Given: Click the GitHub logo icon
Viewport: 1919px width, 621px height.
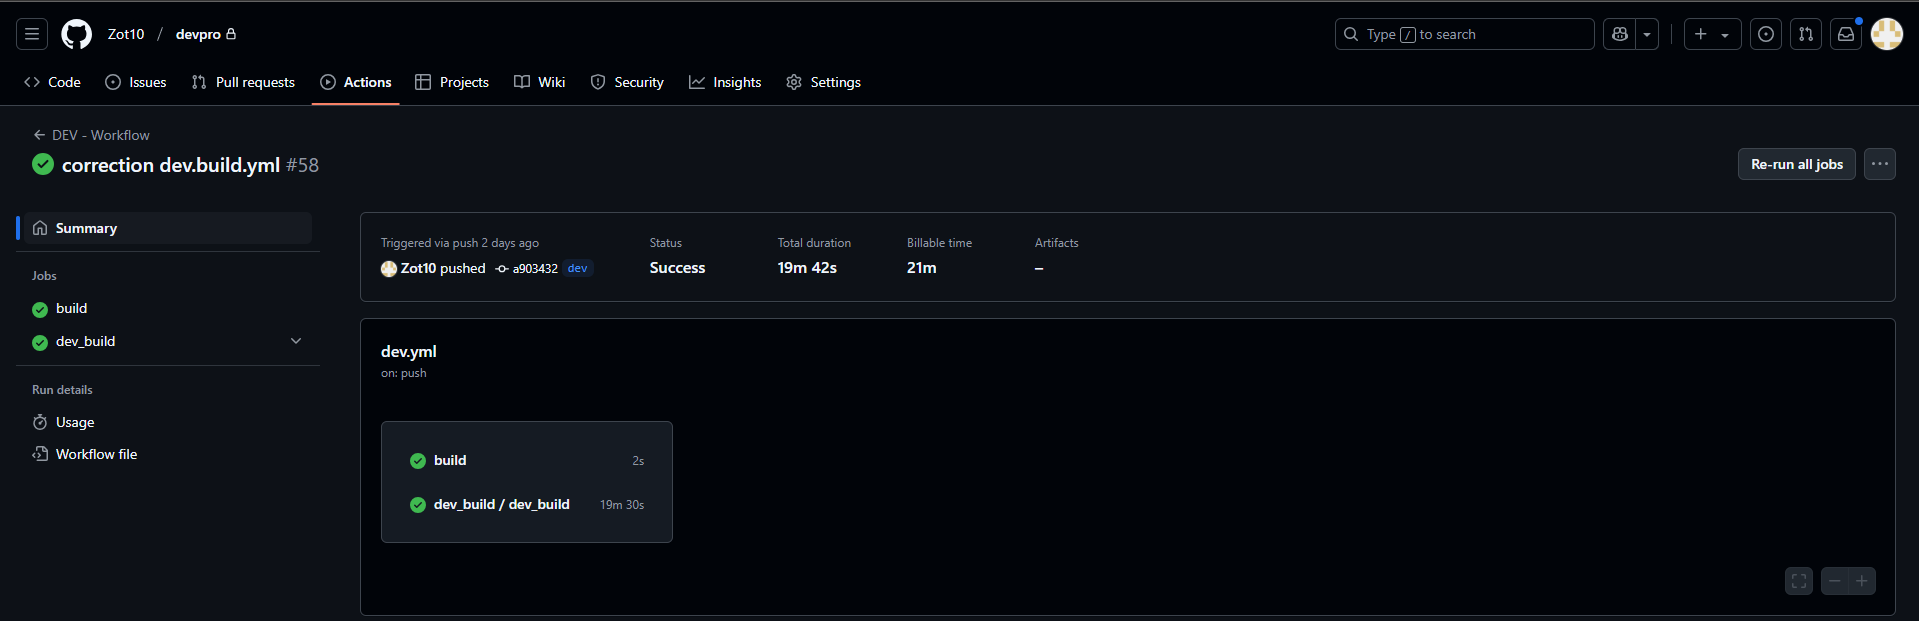Looking at the screenshot, I should [x=76, y=34].
